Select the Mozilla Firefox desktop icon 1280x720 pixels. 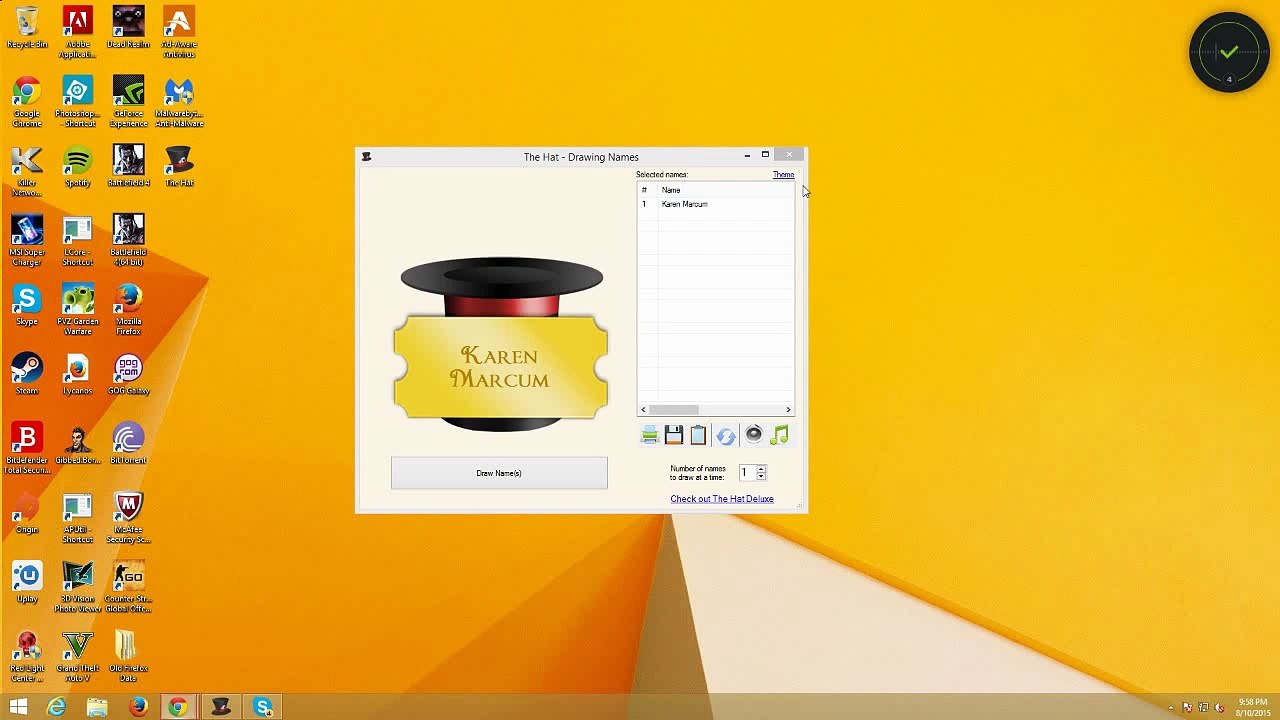128,309
